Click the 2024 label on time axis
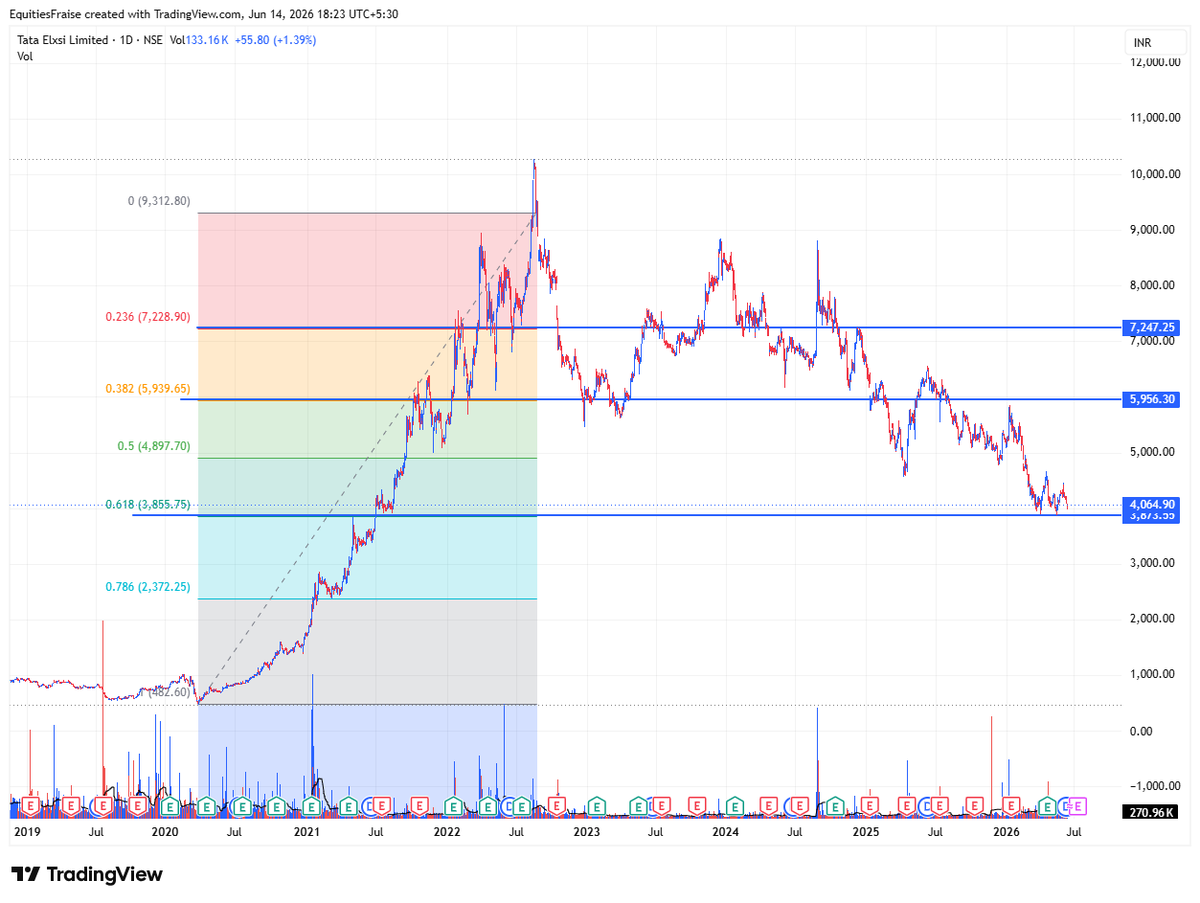The height and width of the screenshot is (903, 1200). click(725, 831)
